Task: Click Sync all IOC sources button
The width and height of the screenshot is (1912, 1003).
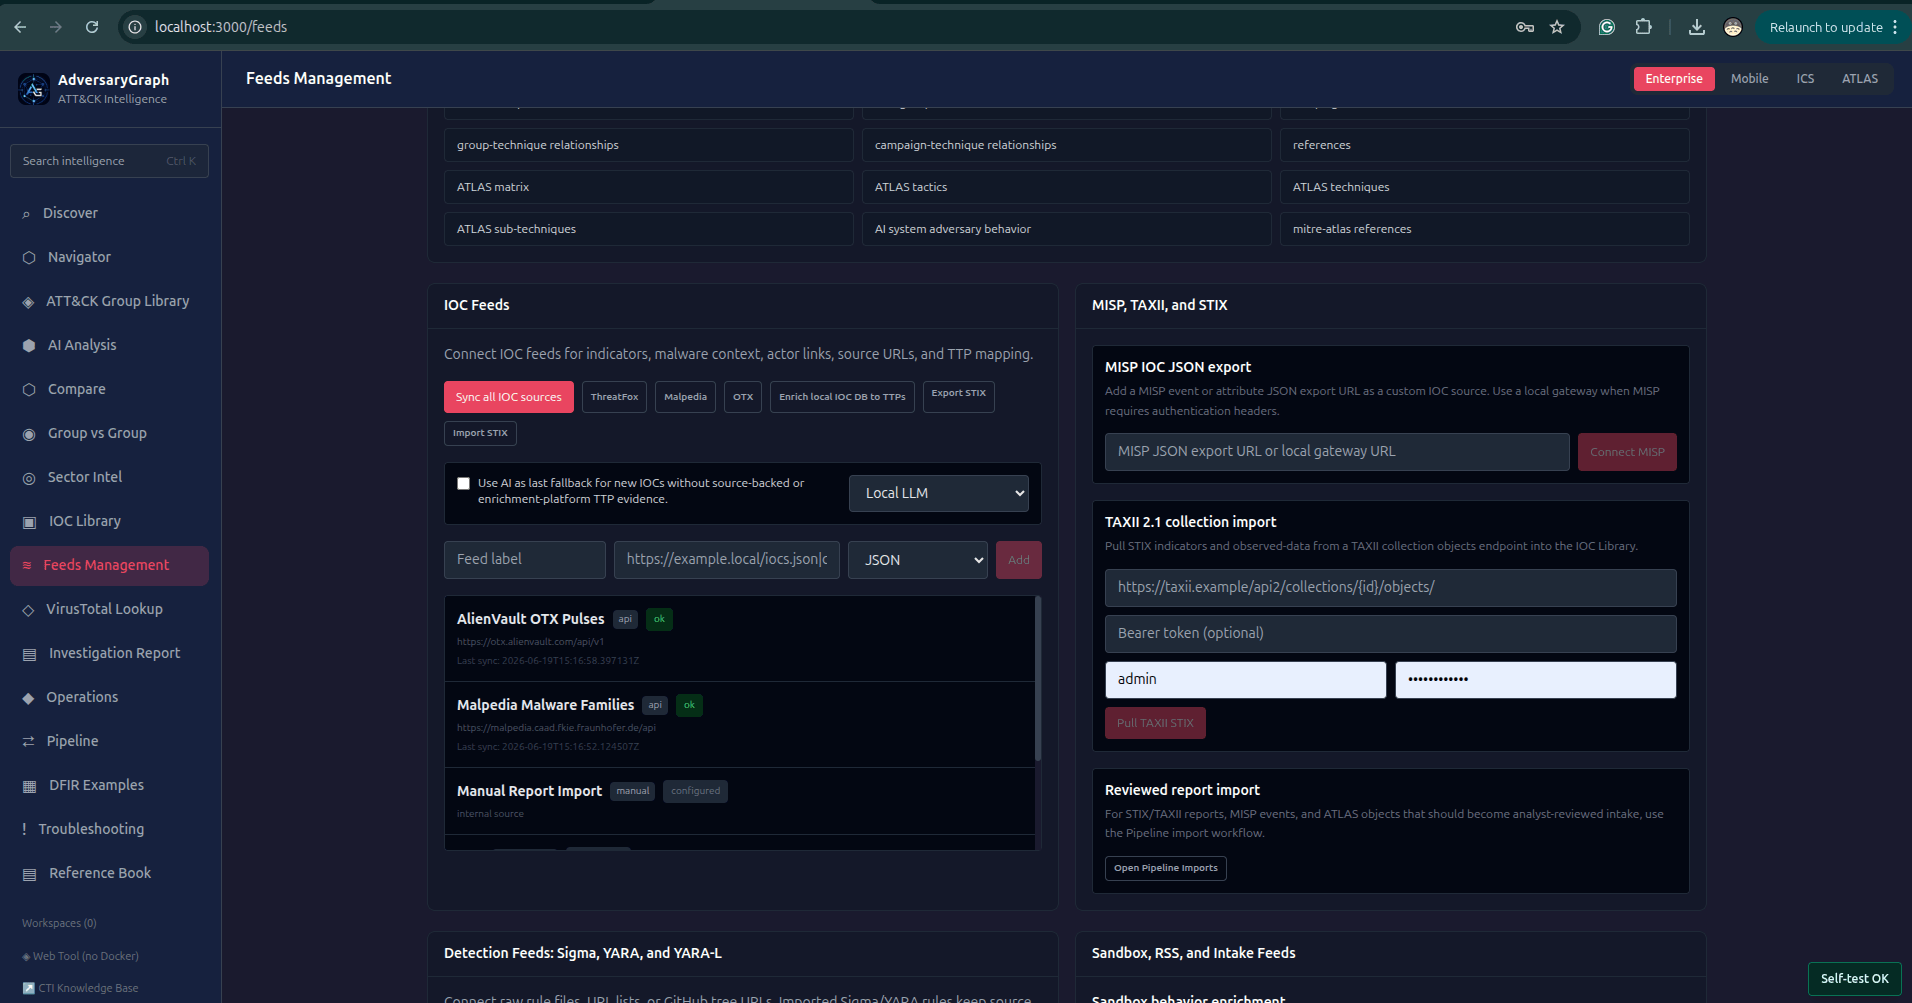Action: pos(509,397)
